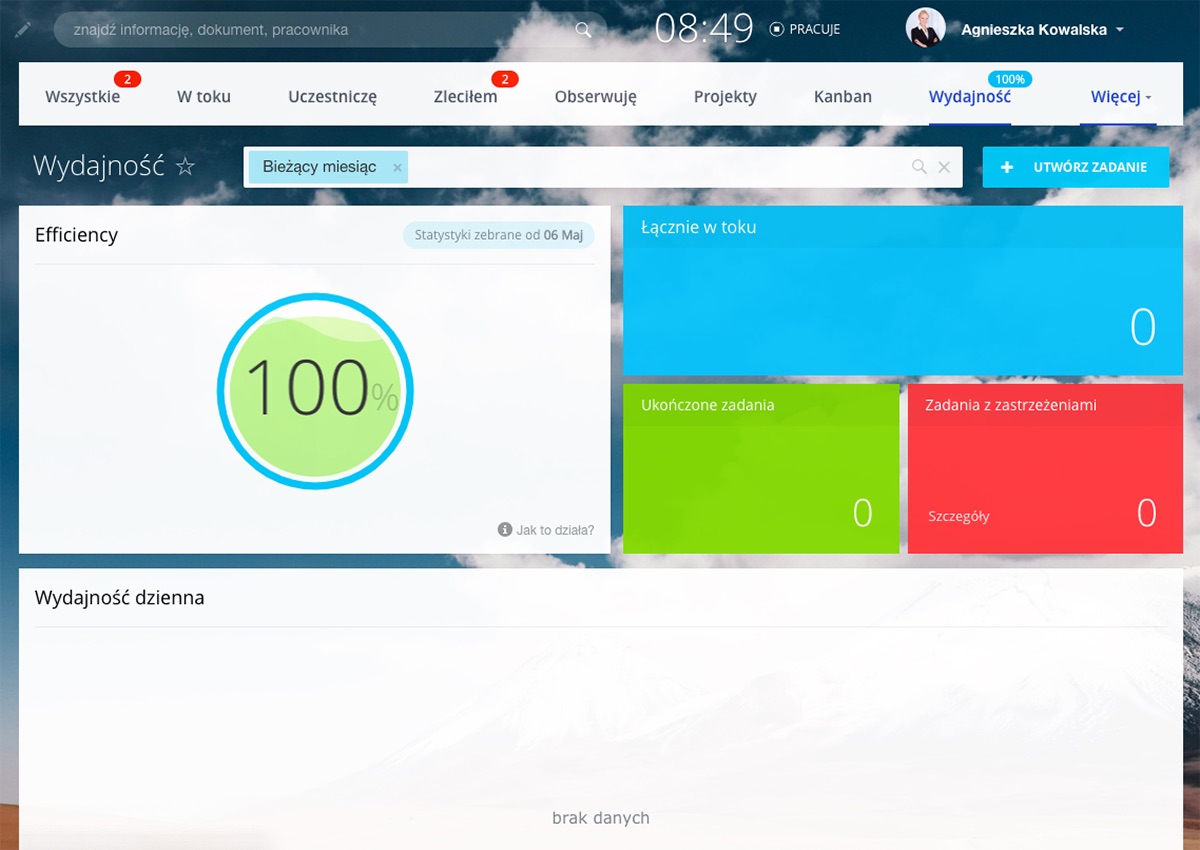Click the stop icon beside PRACUJE

tap(777, 30)
